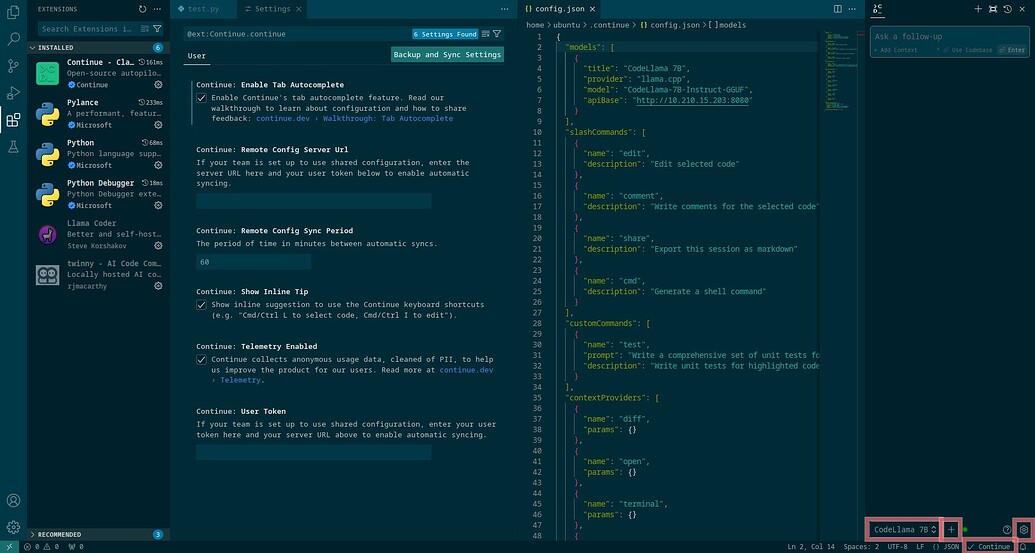
Task: Open remote window indicator in status bar
Action: click(9, 546)
